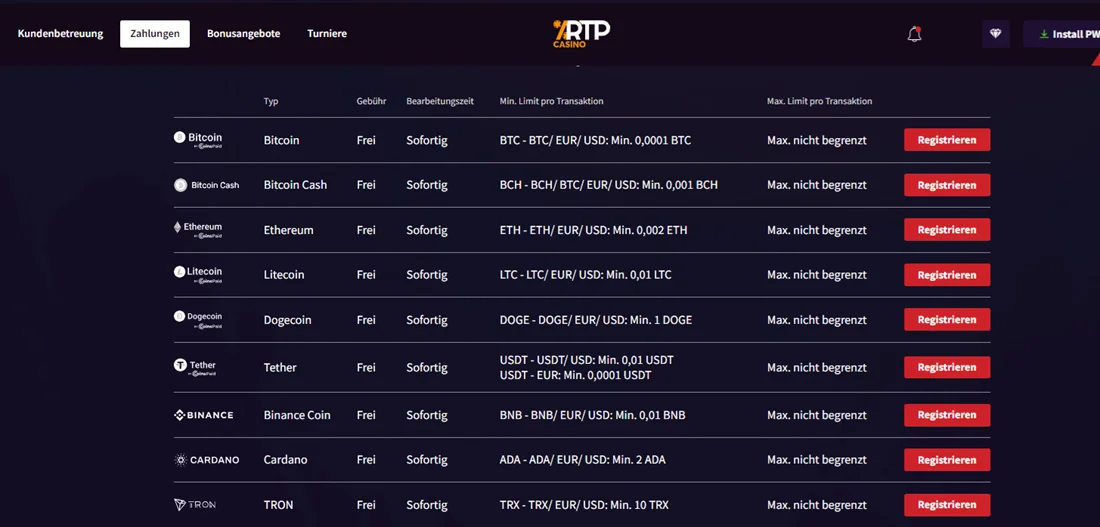Click the TRON logo
The image size is (1100, 527).
[x=195, y=505]
